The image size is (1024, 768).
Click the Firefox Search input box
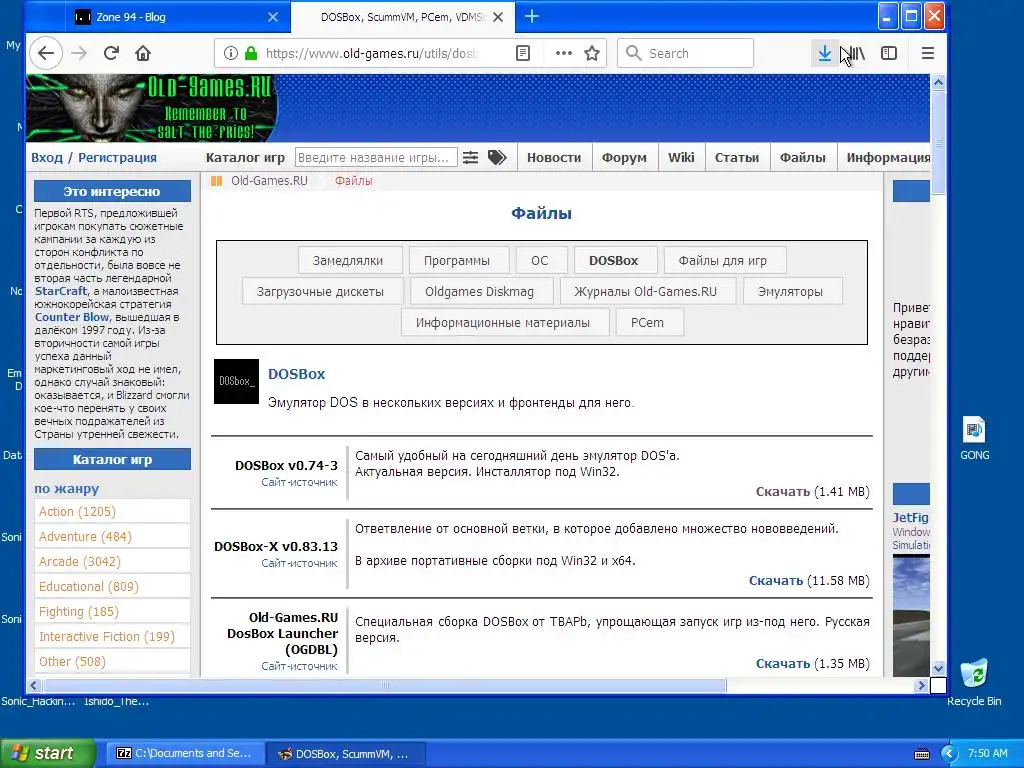[685, 53]
